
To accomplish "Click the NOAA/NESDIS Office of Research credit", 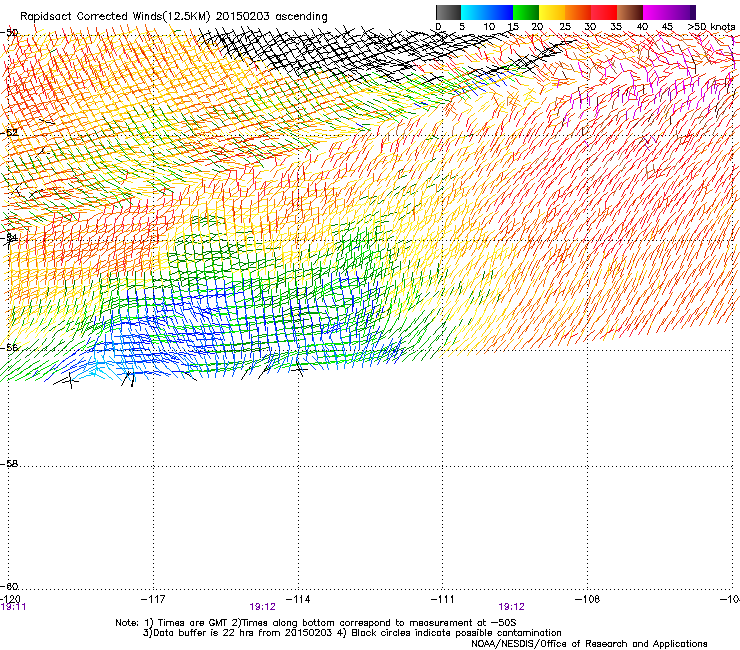I will [x=589, y=644].
